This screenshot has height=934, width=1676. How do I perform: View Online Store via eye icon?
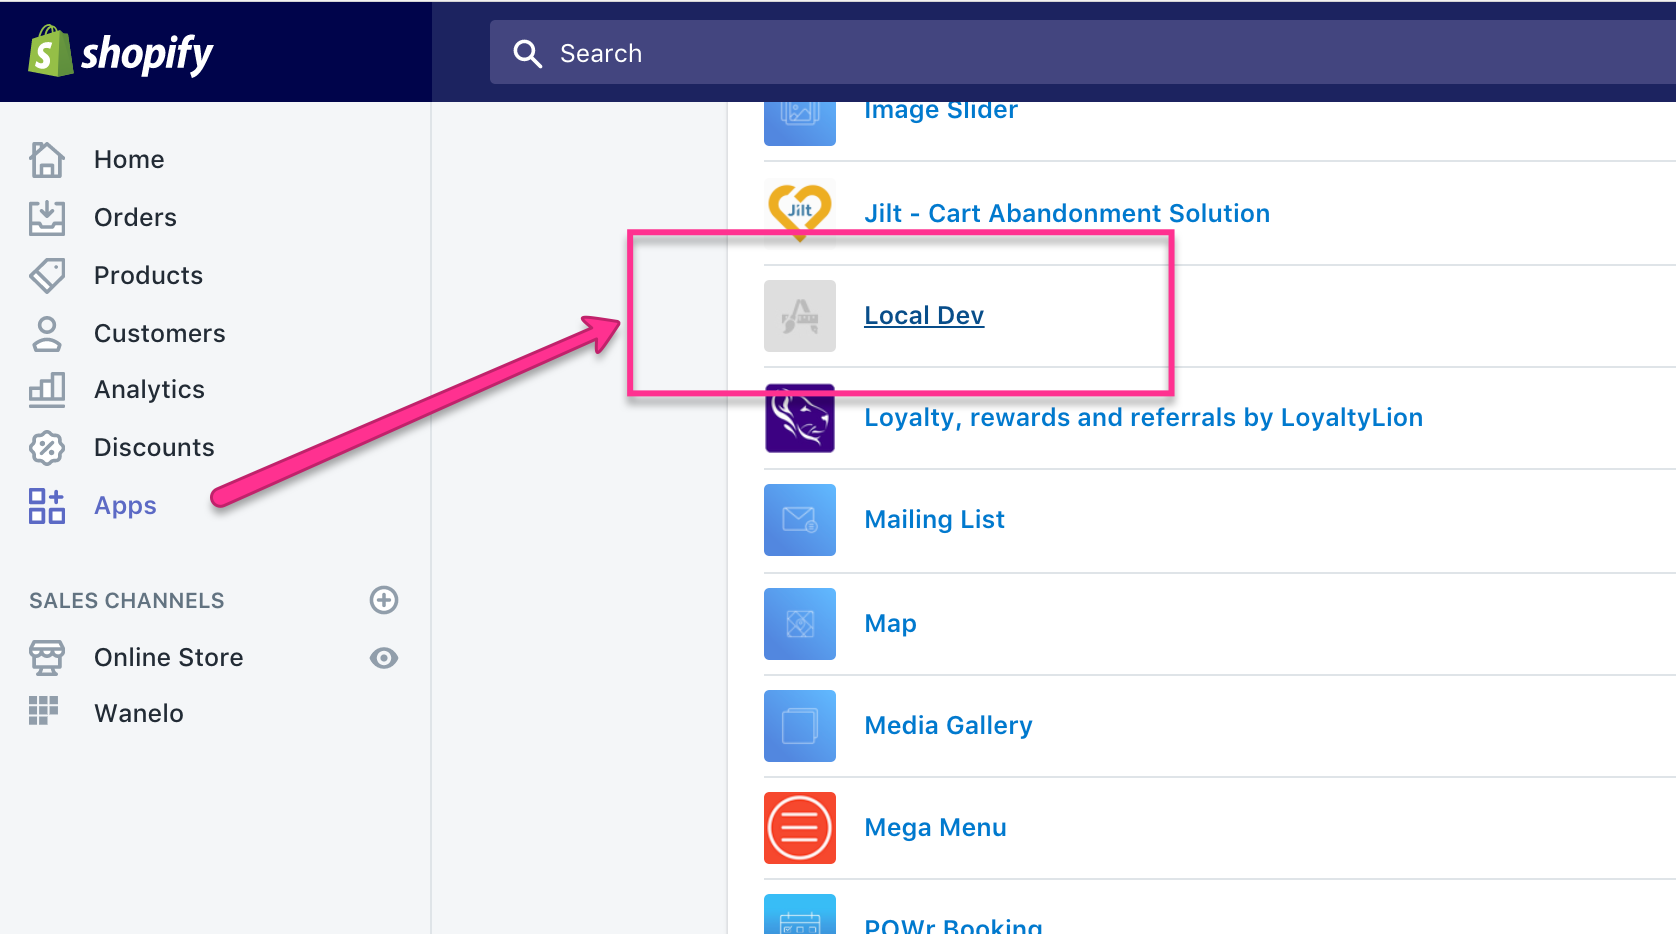click(384, 657)
